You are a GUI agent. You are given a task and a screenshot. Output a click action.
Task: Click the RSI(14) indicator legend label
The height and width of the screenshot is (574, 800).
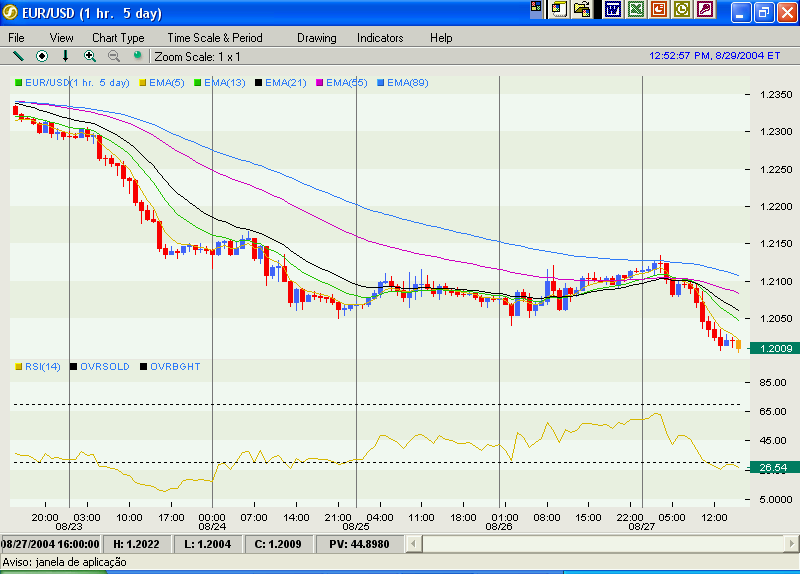[42, 367]
